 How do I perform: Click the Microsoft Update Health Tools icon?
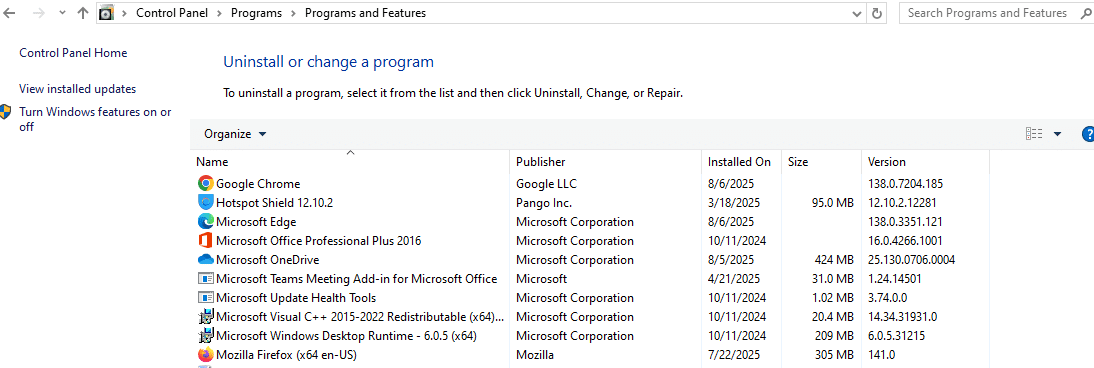(x=205, y=297)
